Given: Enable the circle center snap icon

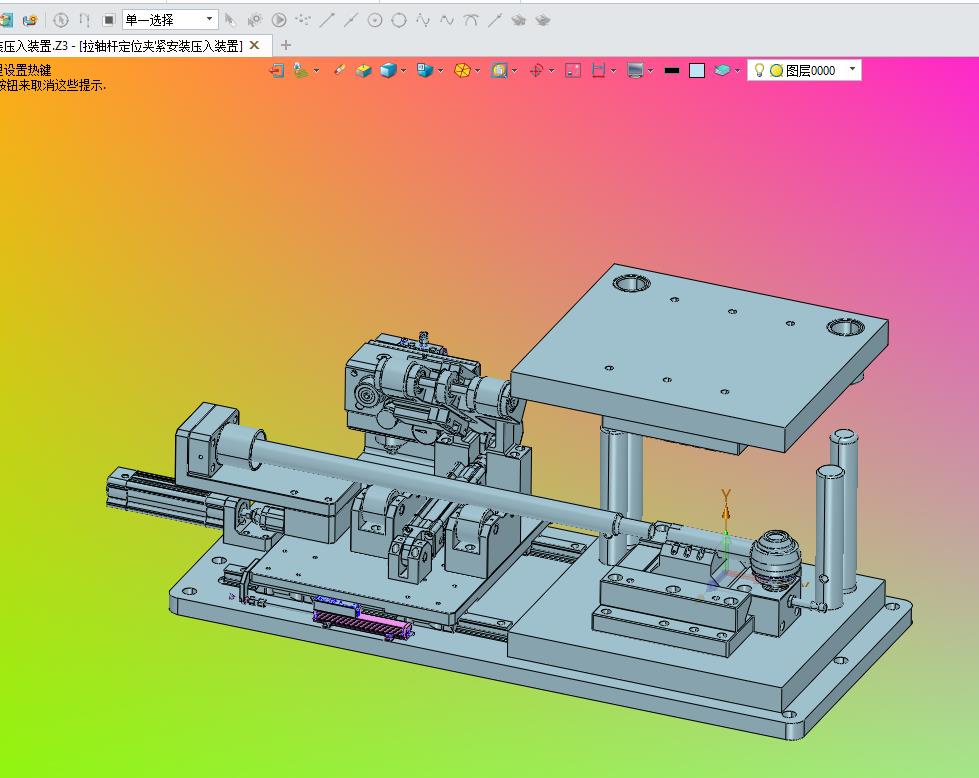Looking at the screenshot, I should 375,21.
